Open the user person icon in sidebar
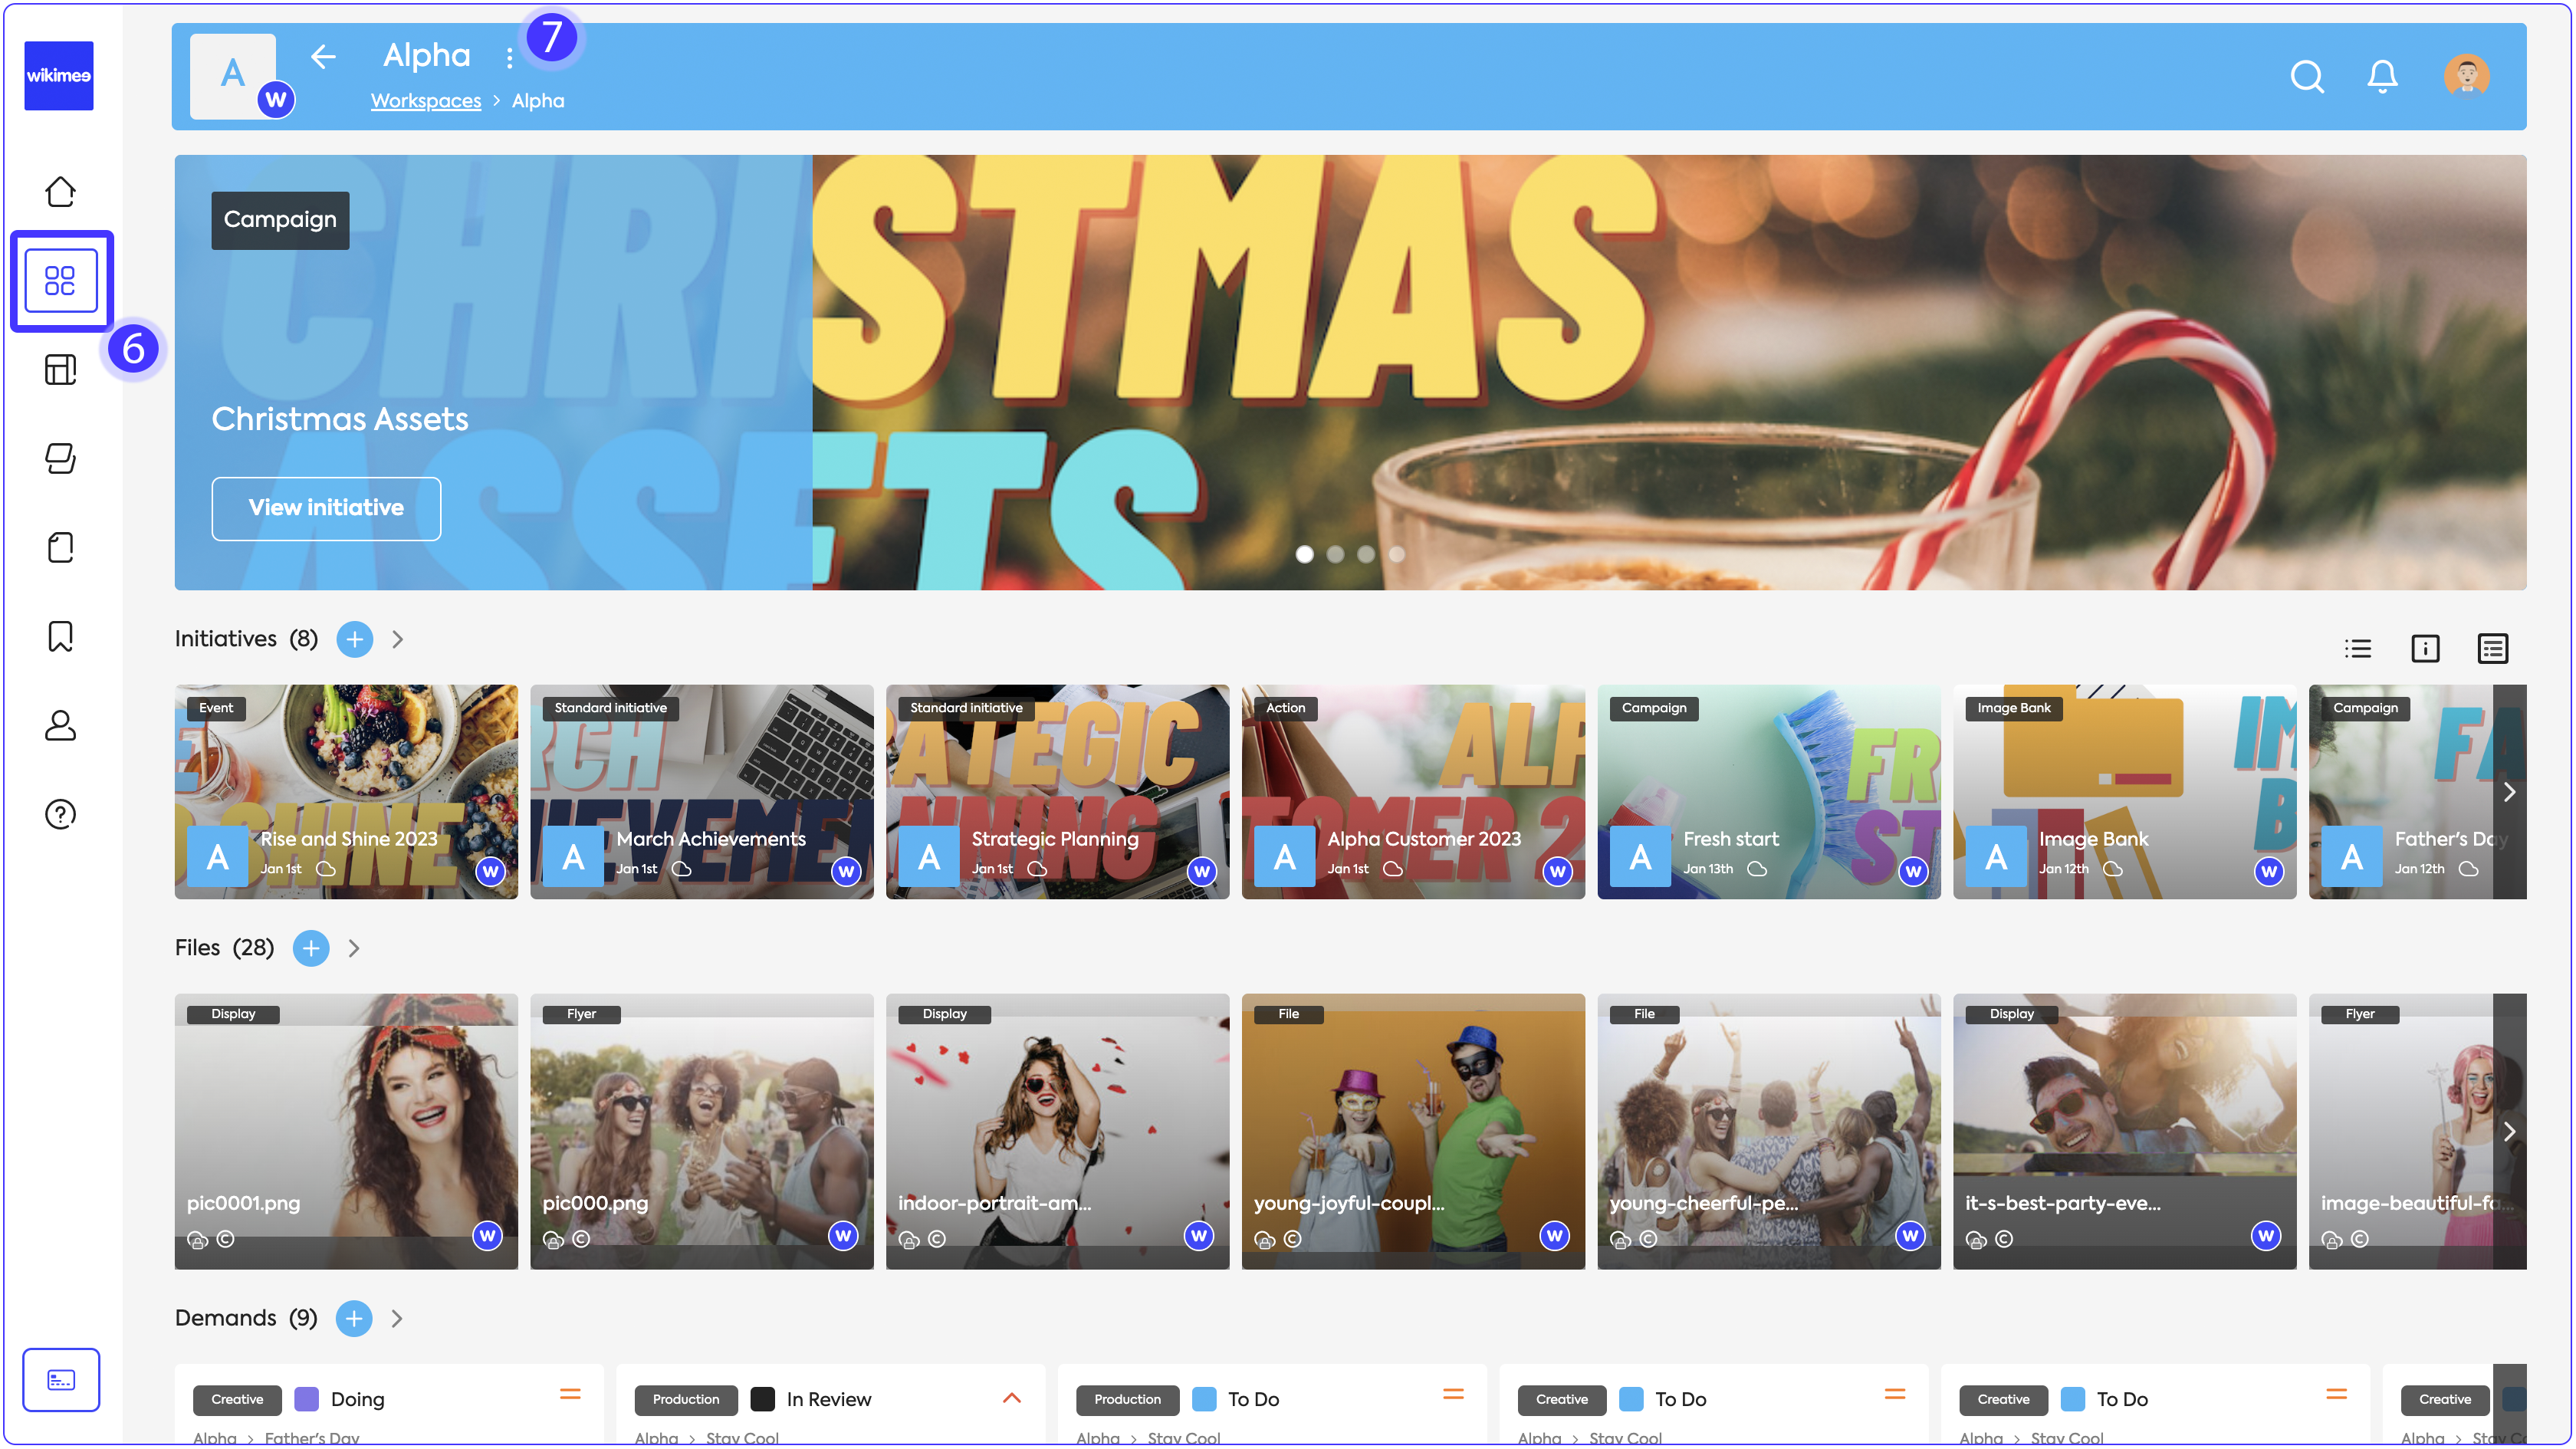This screenshot has width=2576, height=1449. 60,725
